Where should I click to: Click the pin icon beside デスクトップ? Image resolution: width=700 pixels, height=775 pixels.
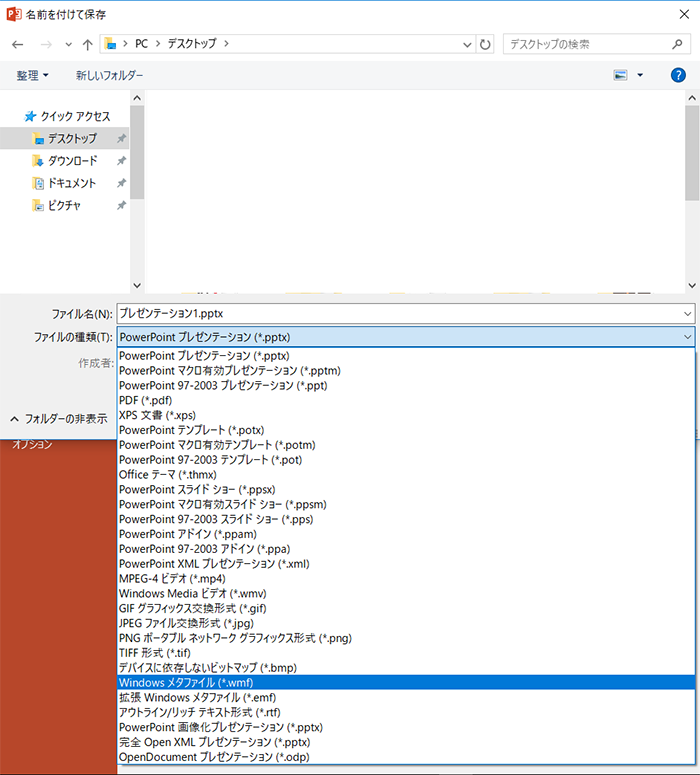tap(121, 138)
